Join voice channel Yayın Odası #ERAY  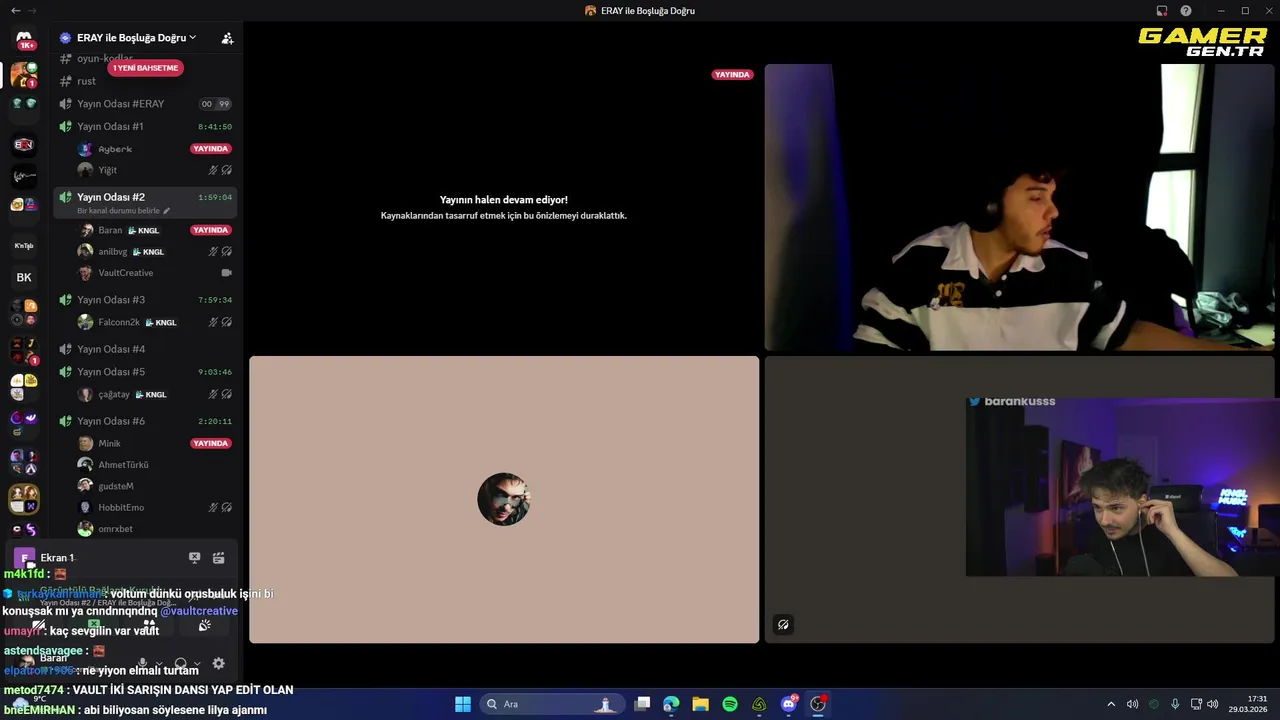click(146, 104)
